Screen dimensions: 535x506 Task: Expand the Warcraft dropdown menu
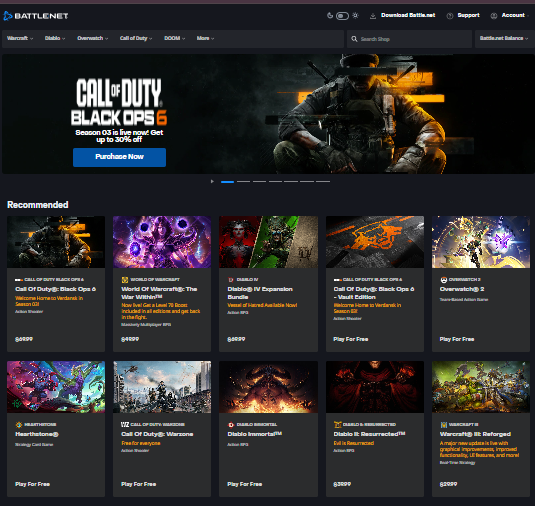[20, 38]
